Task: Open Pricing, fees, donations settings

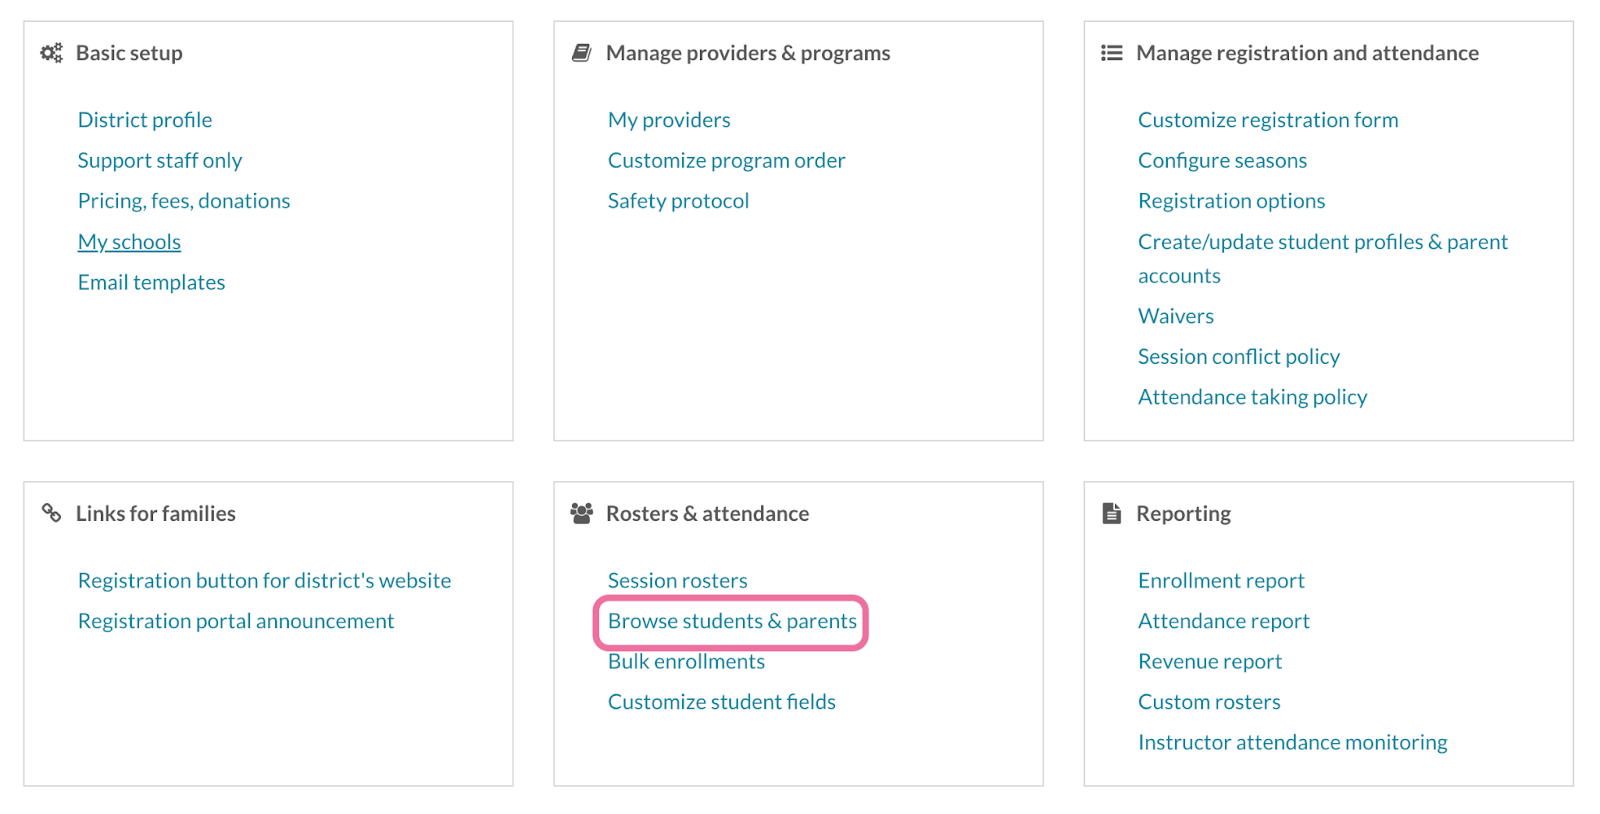Action: point(184,201)
